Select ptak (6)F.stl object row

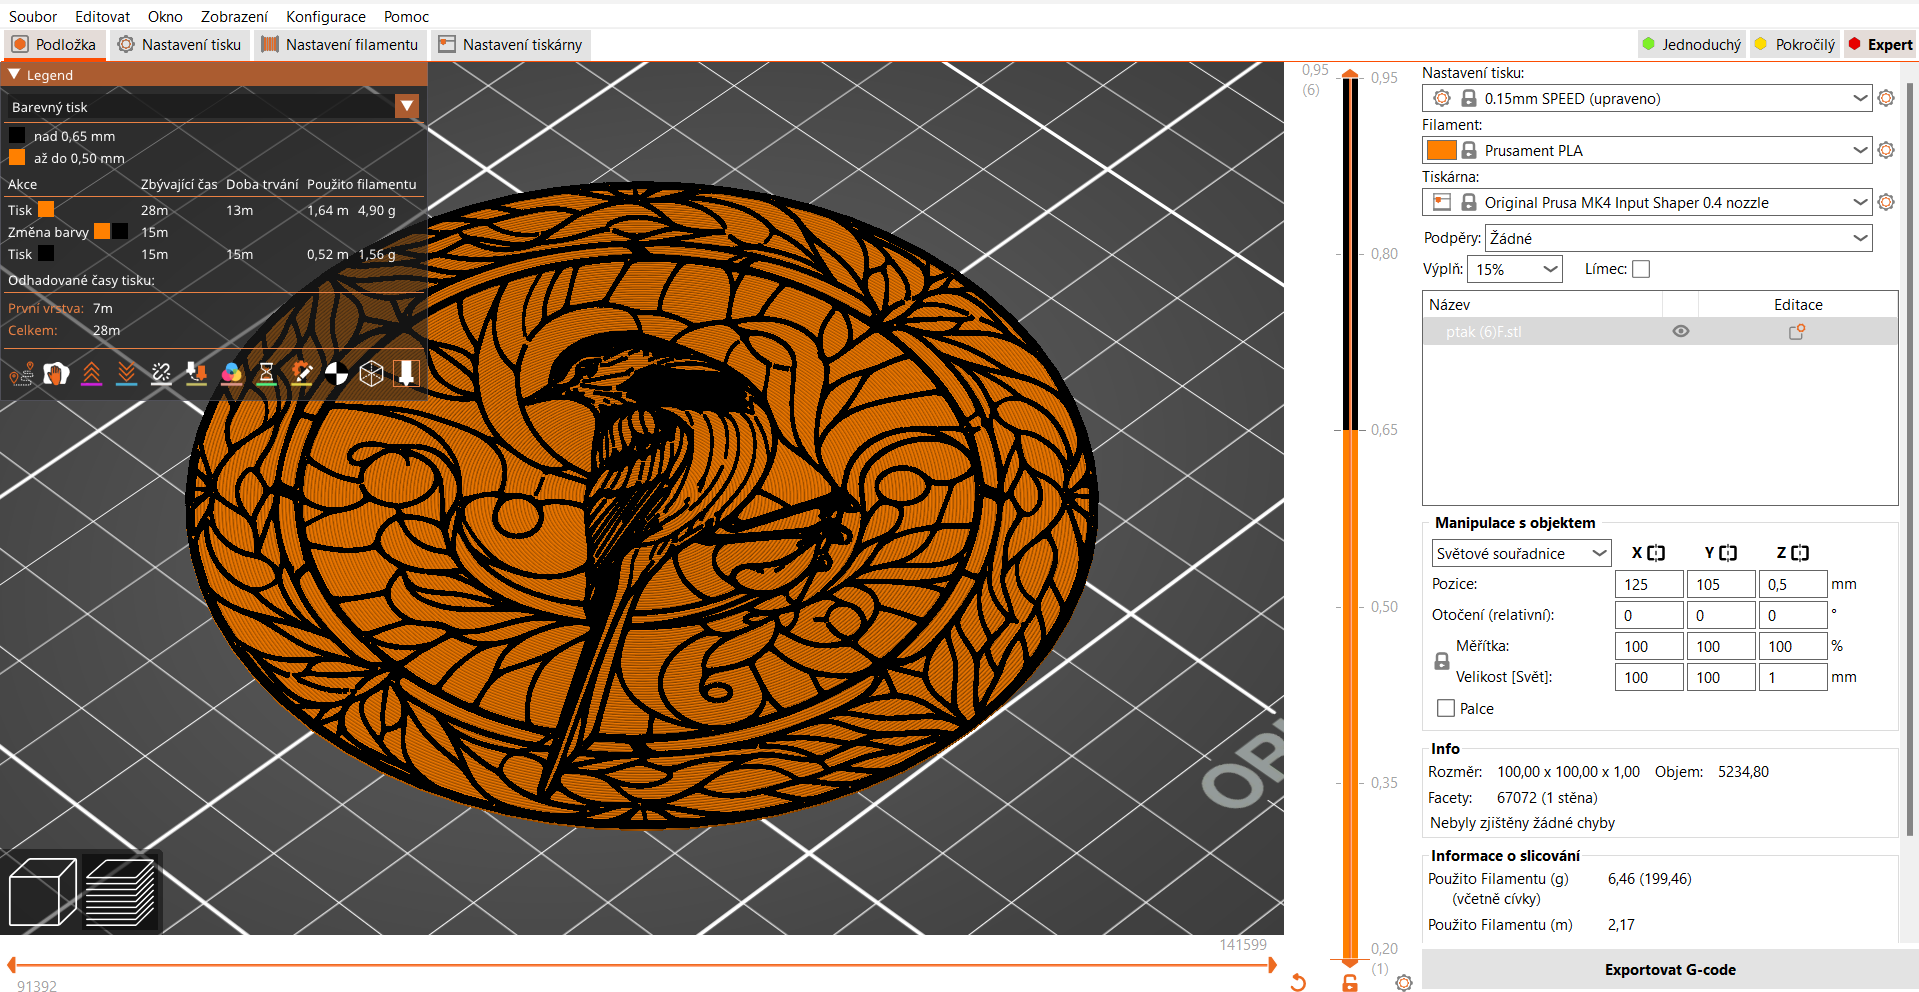coord(1660,332)
